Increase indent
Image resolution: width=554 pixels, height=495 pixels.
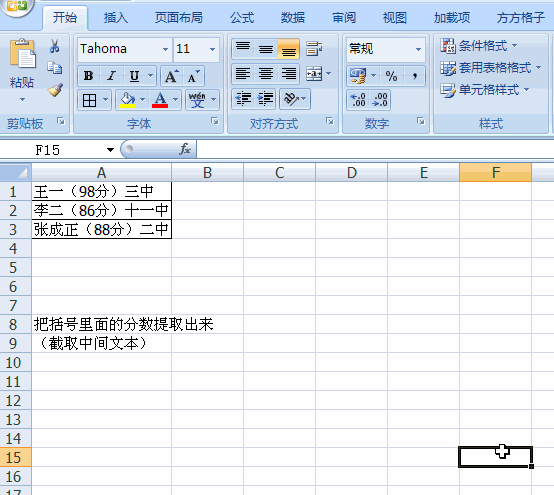(266, 99)
